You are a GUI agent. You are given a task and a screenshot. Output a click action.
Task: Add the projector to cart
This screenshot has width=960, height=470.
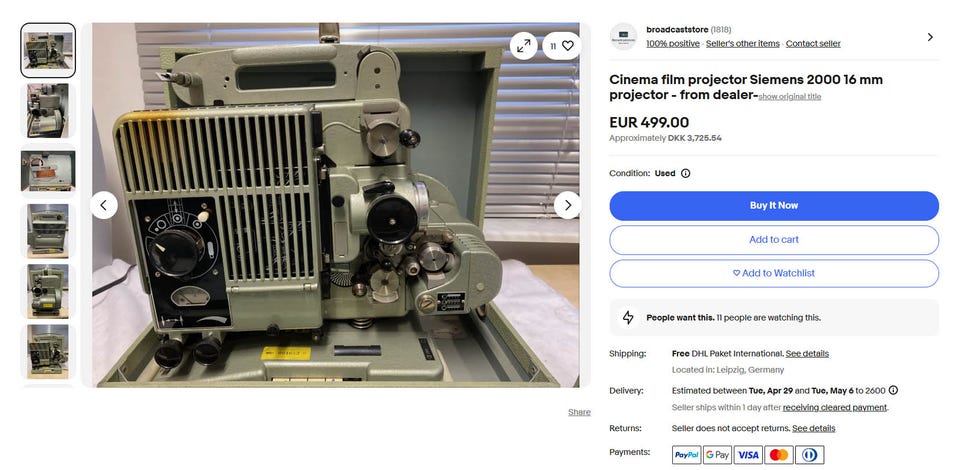pyautogui.click(x=774, y=240)
